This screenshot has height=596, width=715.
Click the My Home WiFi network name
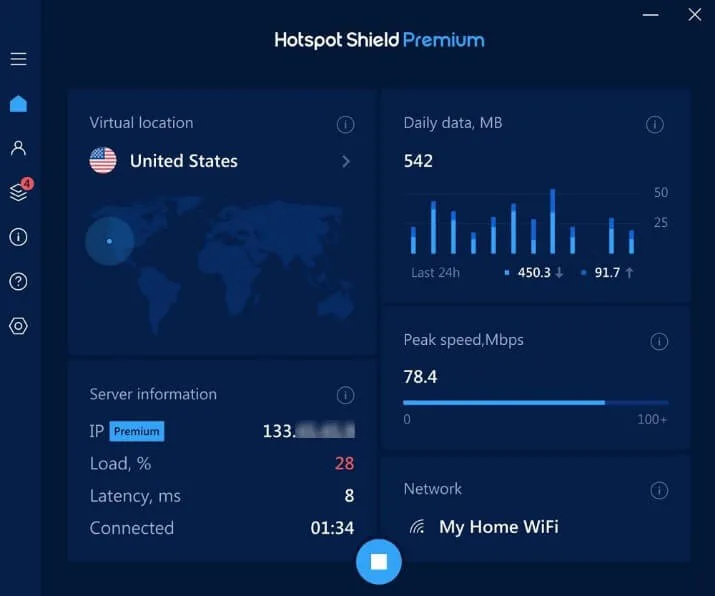(499, 527)
